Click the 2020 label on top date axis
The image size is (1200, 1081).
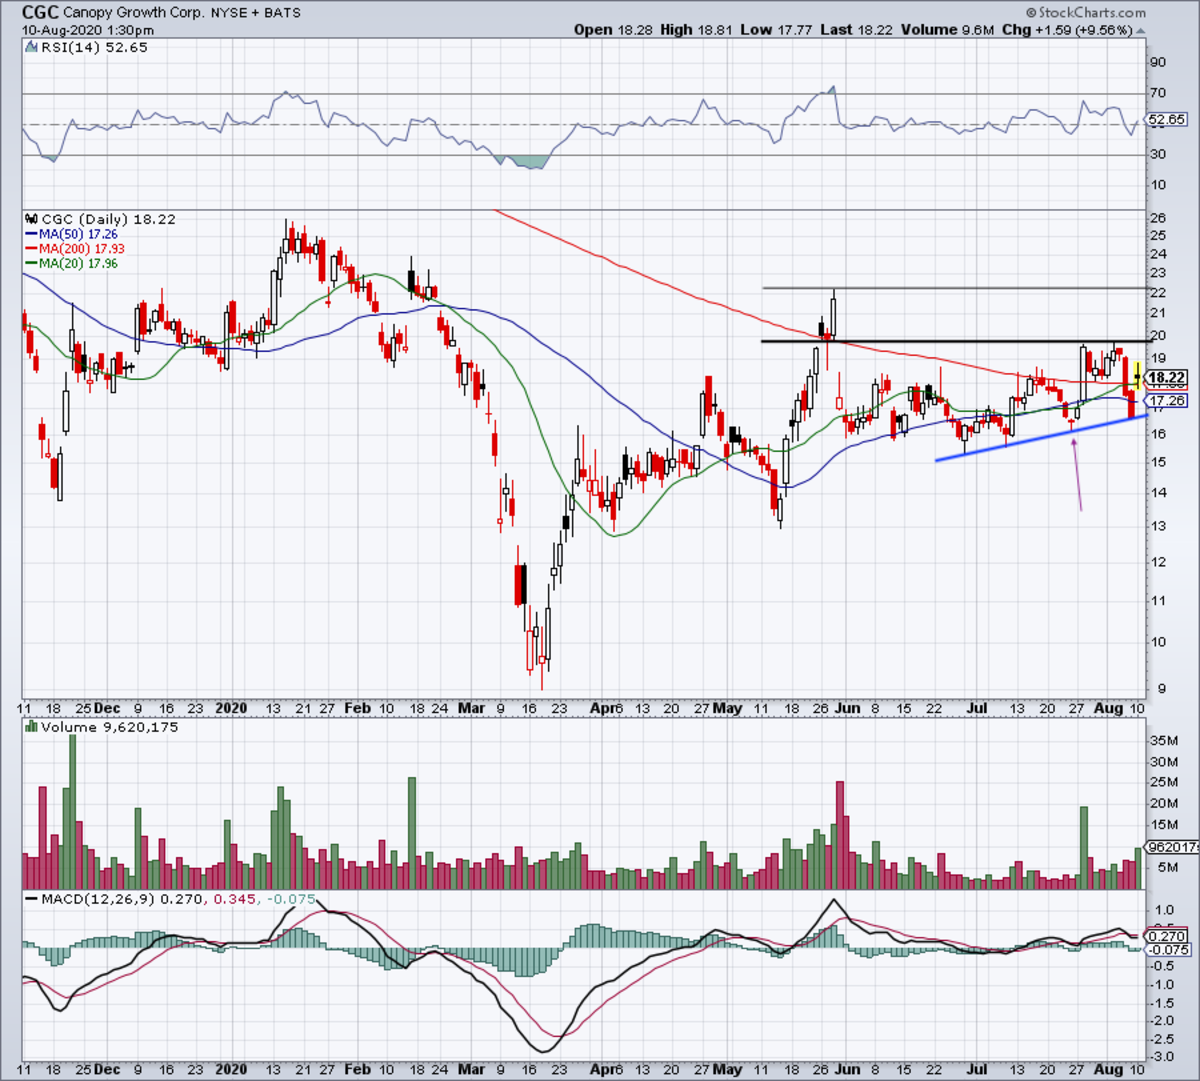tap(231, 708)
